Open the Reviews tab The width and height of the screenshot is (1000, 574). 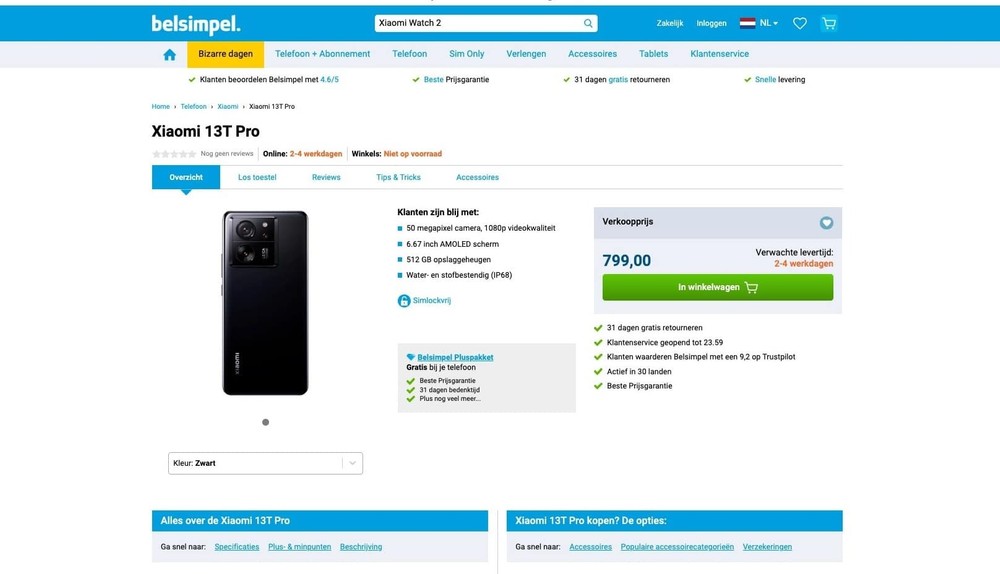coord(326,177)
